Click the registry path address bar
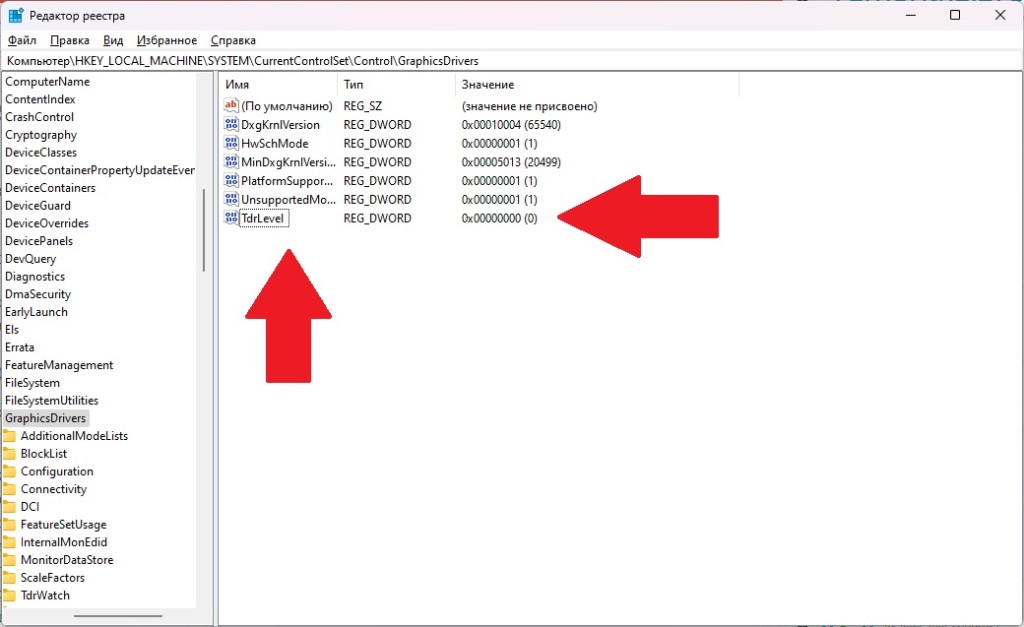The height and width of the screenshot is (627, 1024). click(x=511, y=61)
